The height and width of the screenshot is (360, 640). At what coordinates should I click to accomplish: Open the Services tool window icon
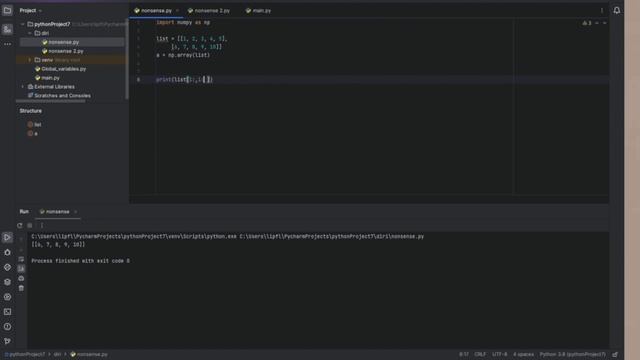point(7,297)
